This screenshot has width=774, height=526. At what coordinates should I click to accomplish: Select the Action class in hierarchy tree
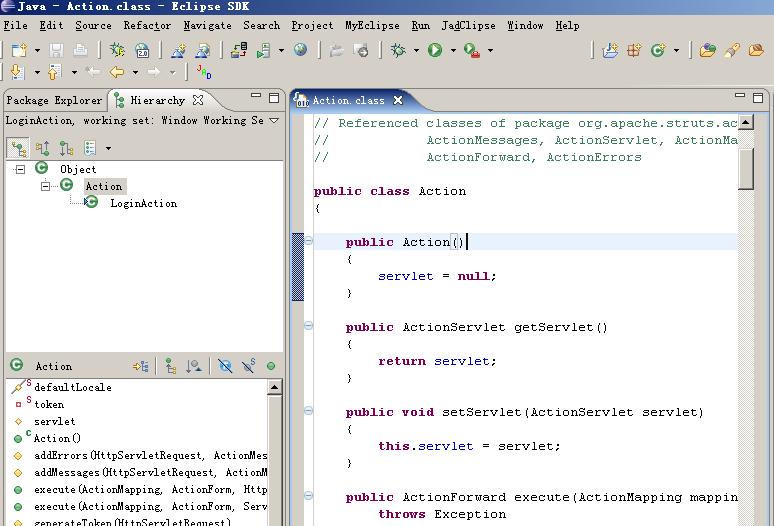point(104,187)
